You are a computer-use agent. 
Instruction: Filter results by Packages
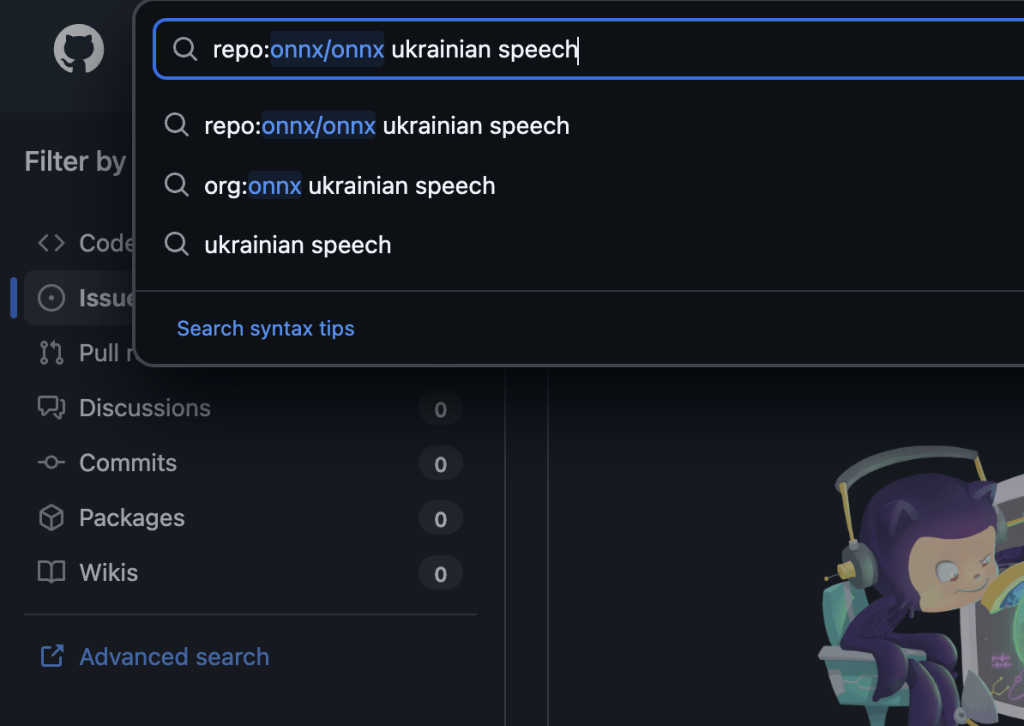[x=132, y=518]
